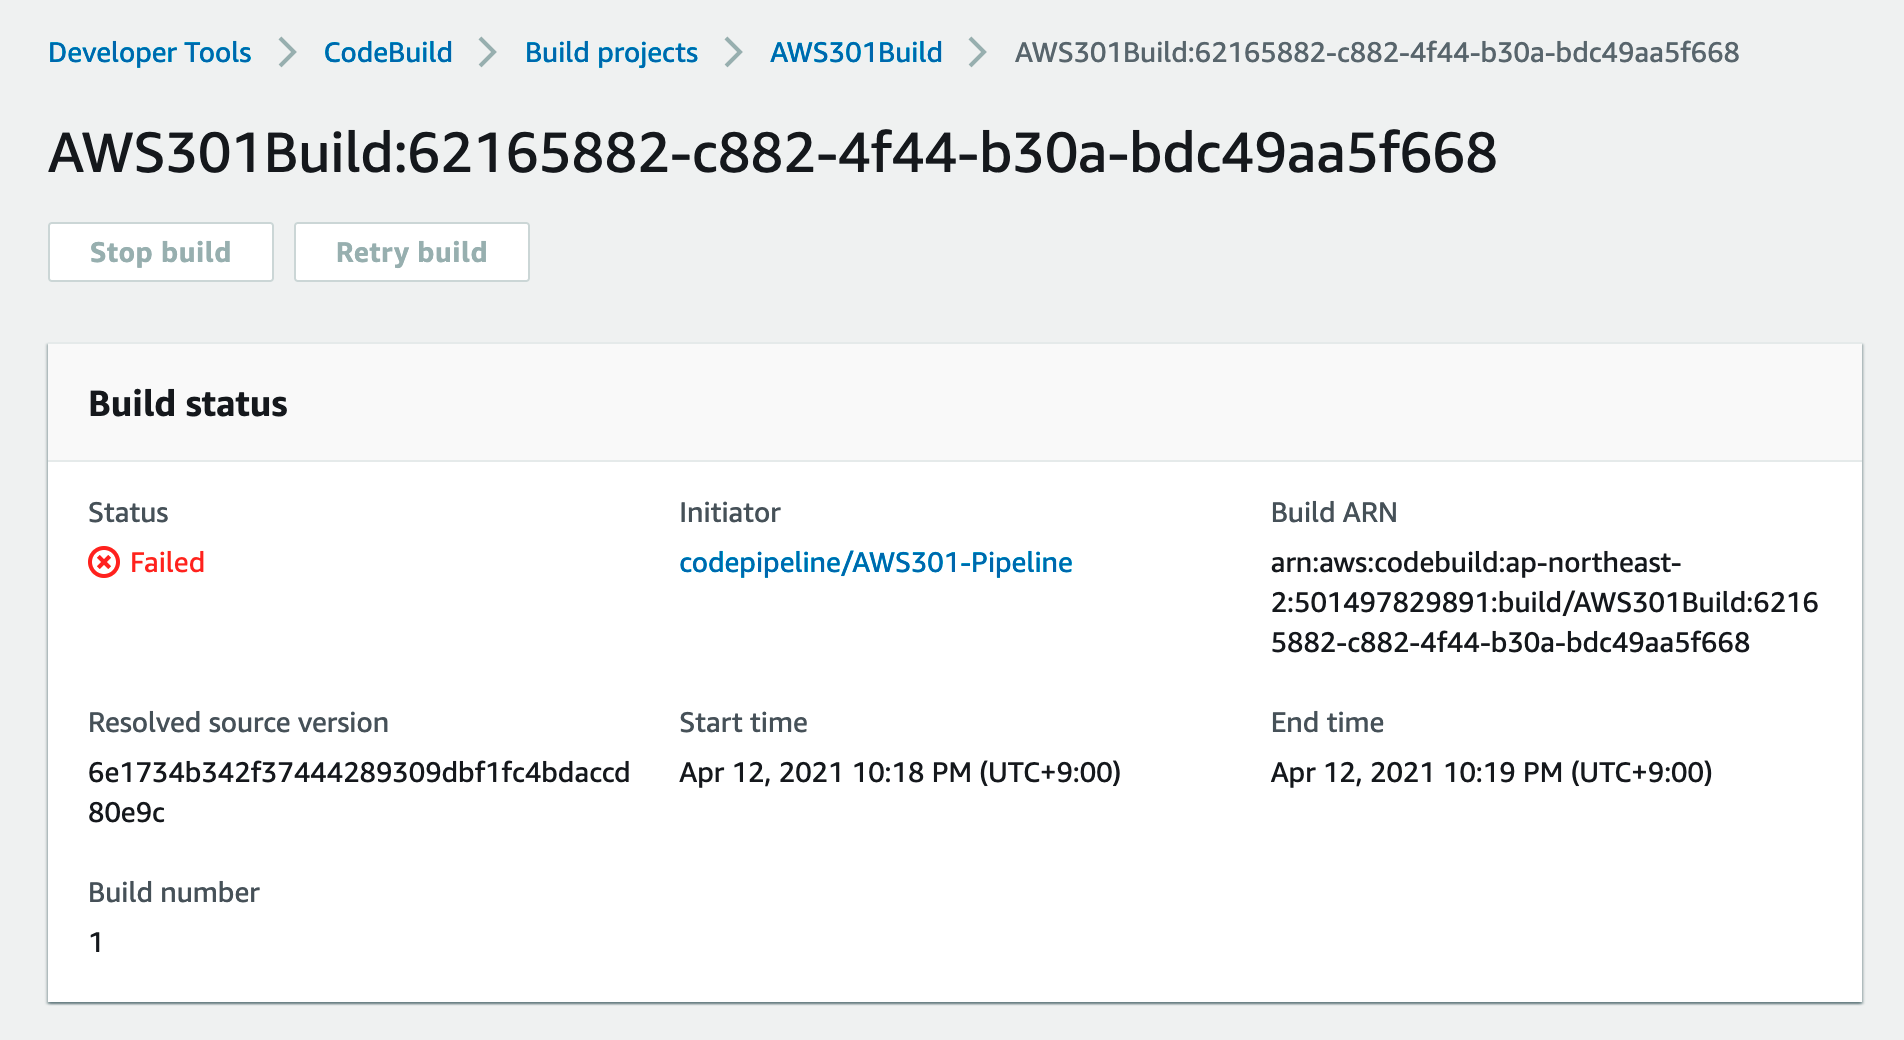The image size is (1904, 1040).
Task: Click the Status label
Action: pyautogui.click(x=128, y=512)
